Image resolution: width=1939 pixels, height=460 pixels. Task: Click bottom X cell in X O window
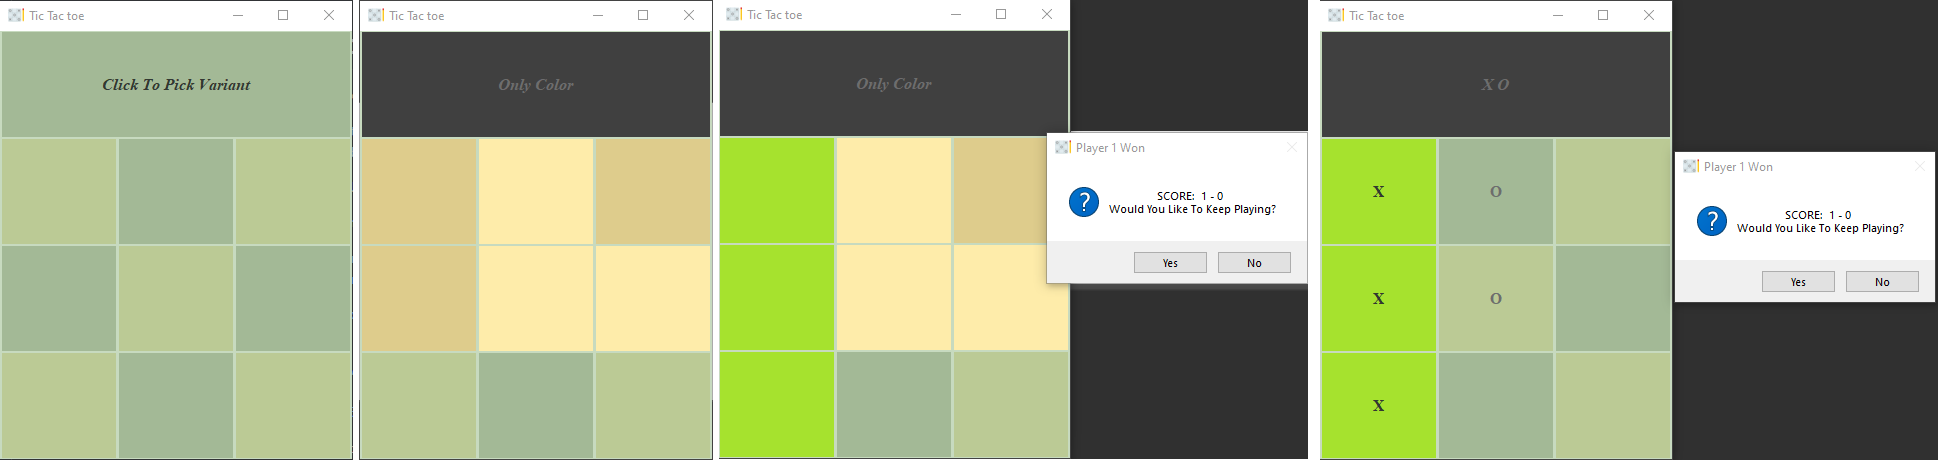(x=1379, y=405)
